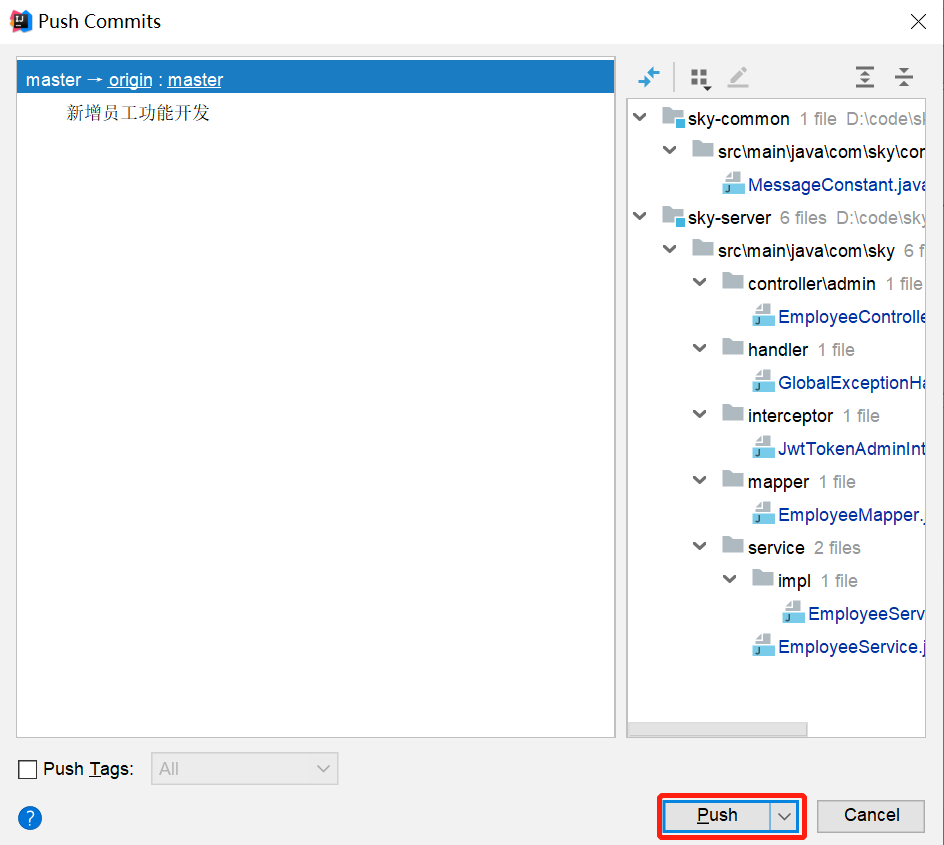Collapse the sky-server module node

click(x=640, y=218)
